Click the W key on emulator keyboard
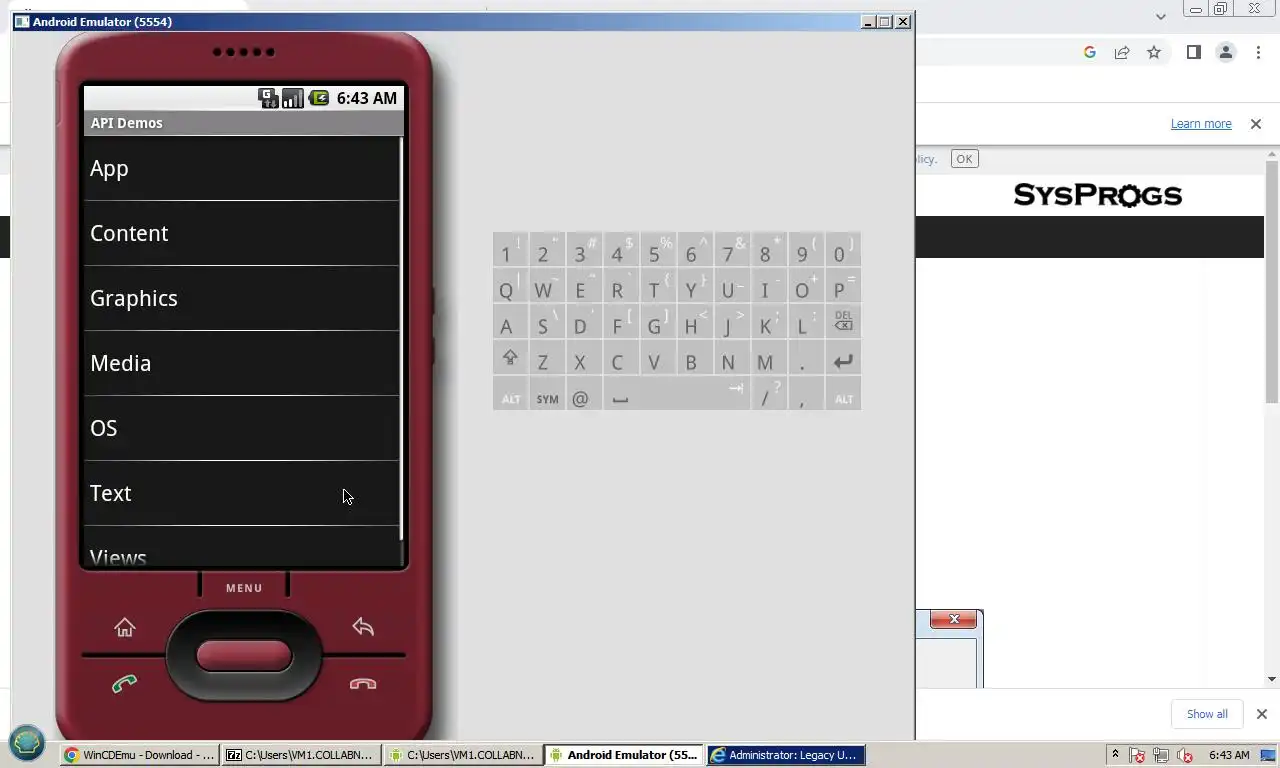The image size is (1280, 768). (x=547, y=286)
